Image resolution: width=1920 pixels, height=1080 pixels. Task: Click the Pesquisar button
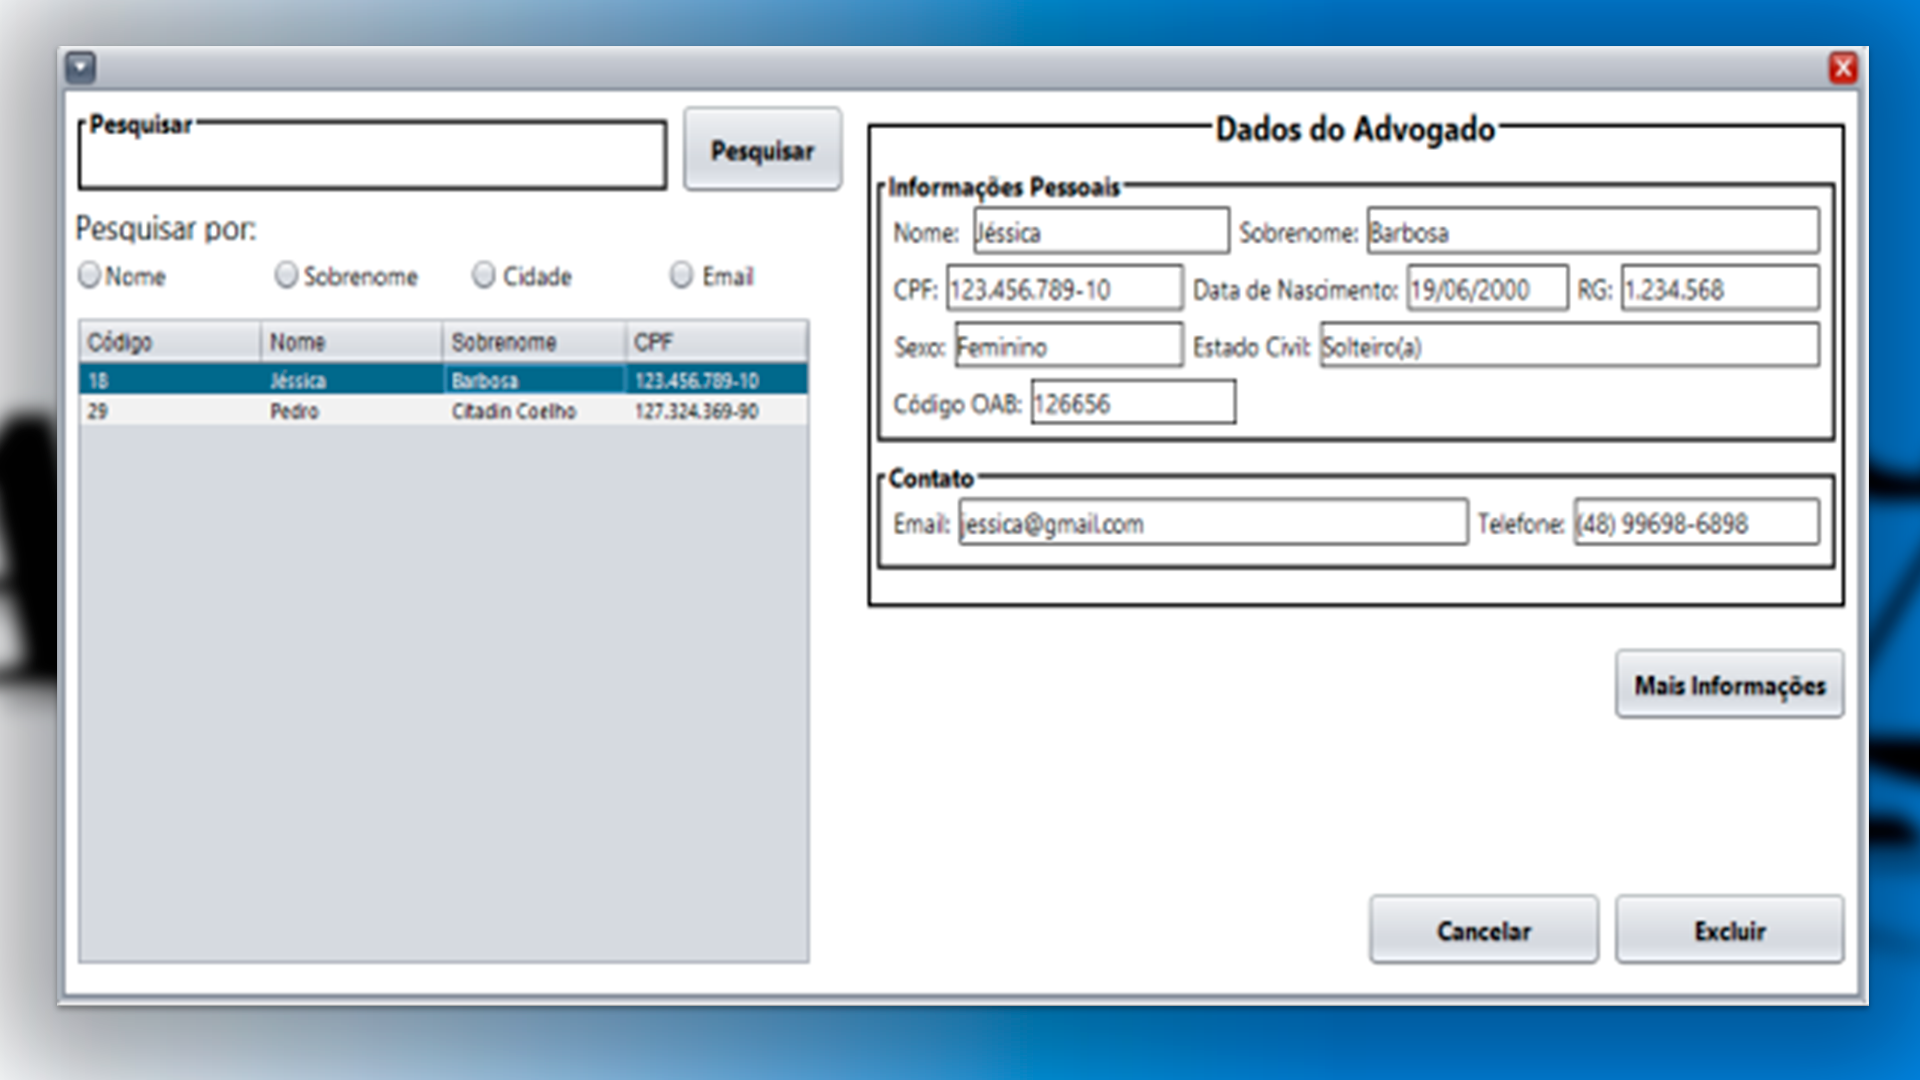tap(762, 150)
